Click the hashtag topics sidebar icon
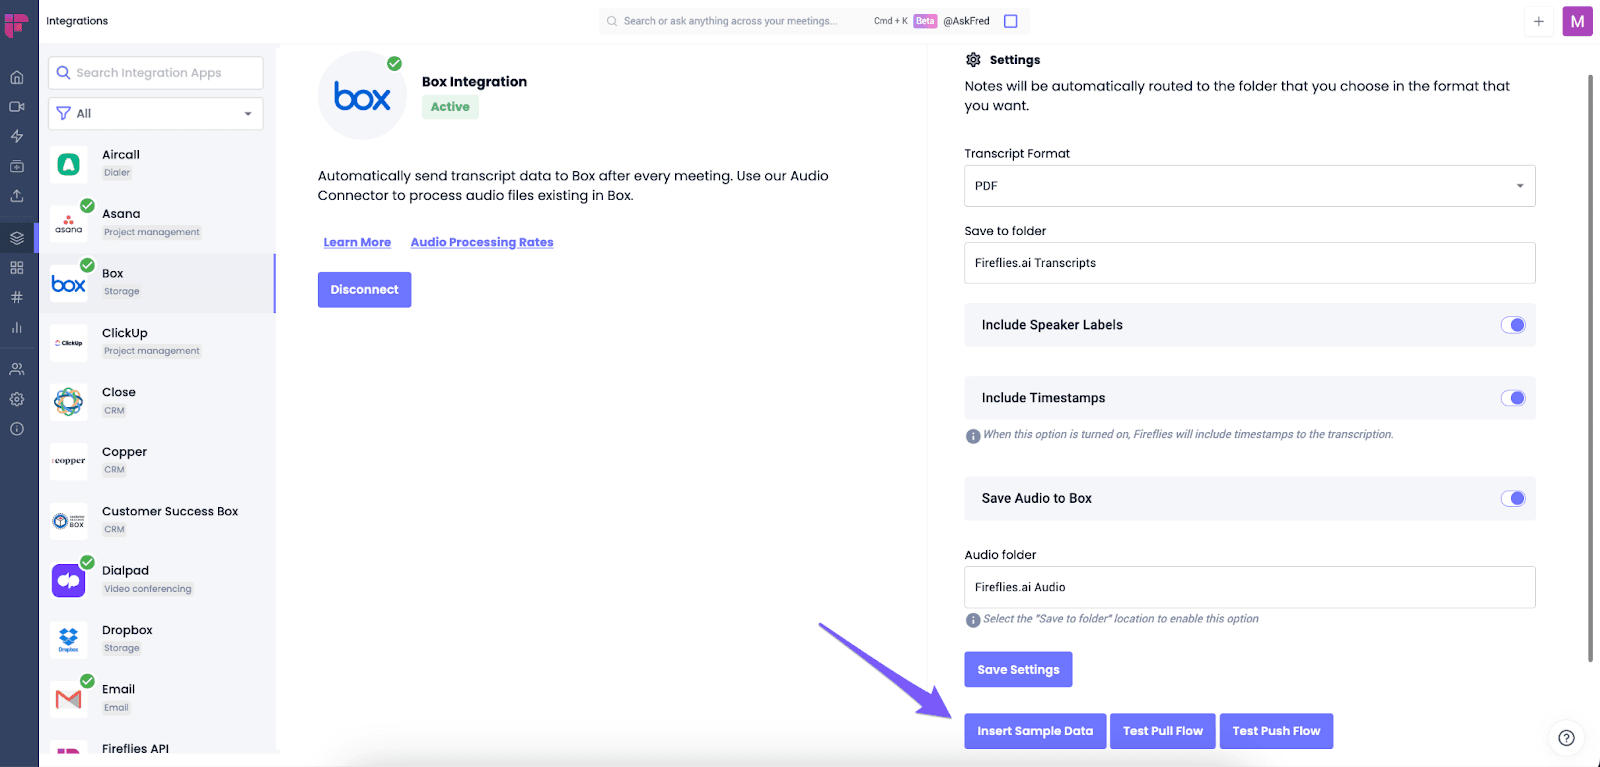This screenshot has width=1600, height=767. click(x=17, y=297)
